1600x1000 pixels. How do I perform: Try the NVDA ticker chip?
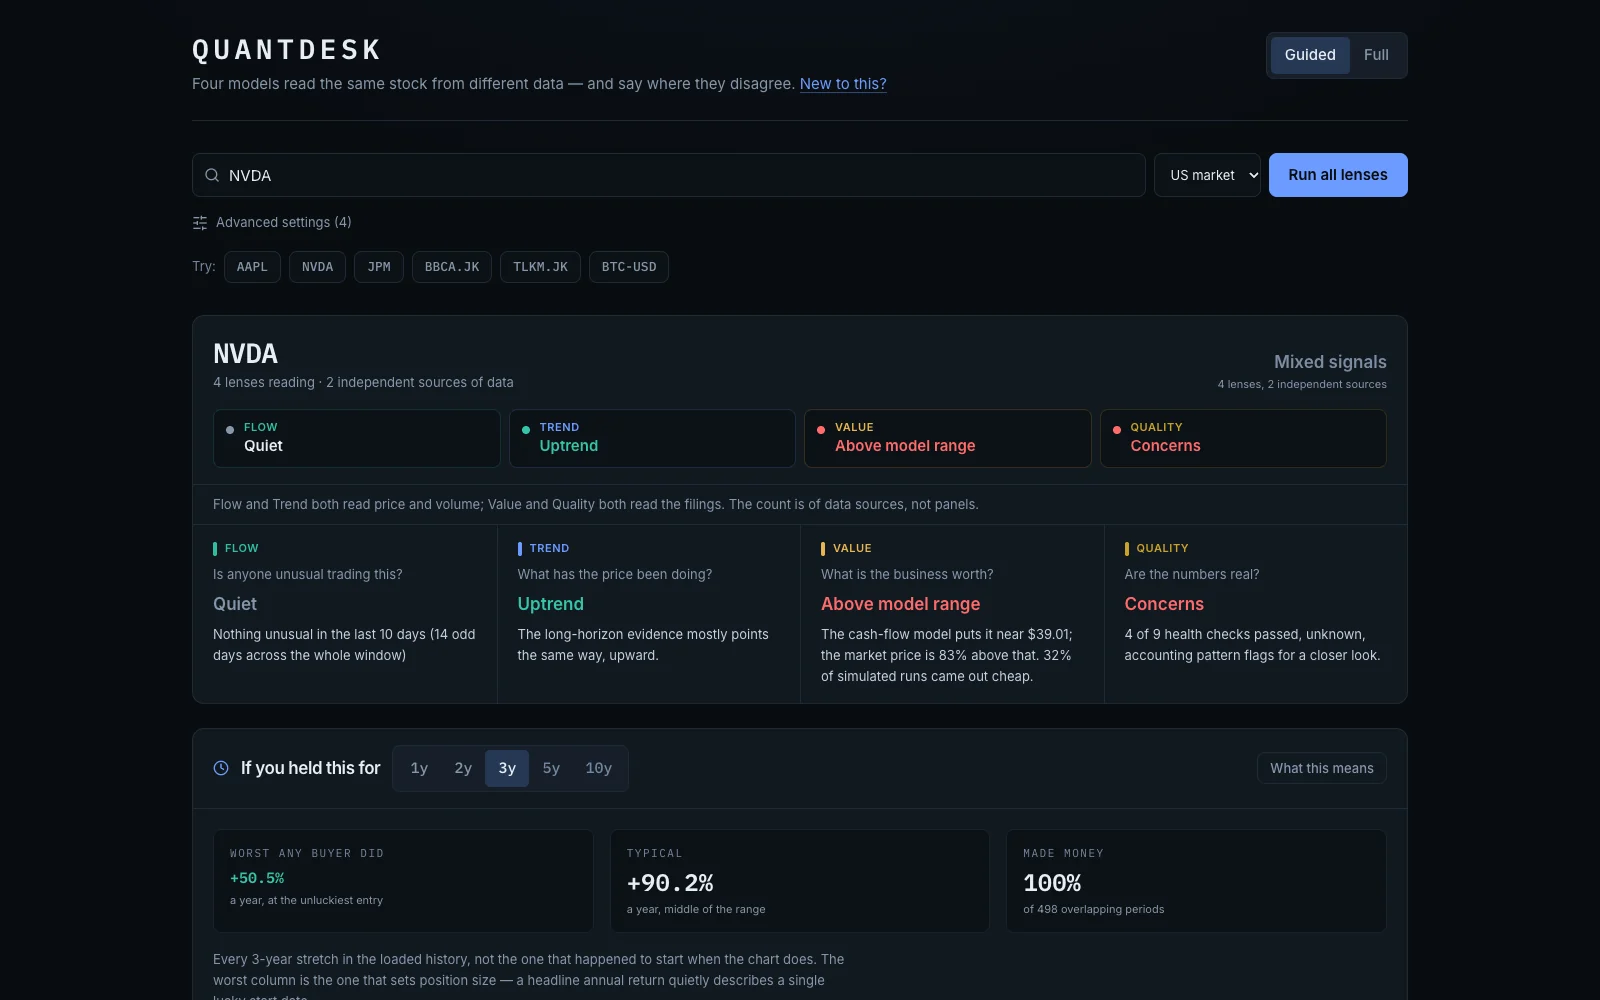[x=317, y=267]
